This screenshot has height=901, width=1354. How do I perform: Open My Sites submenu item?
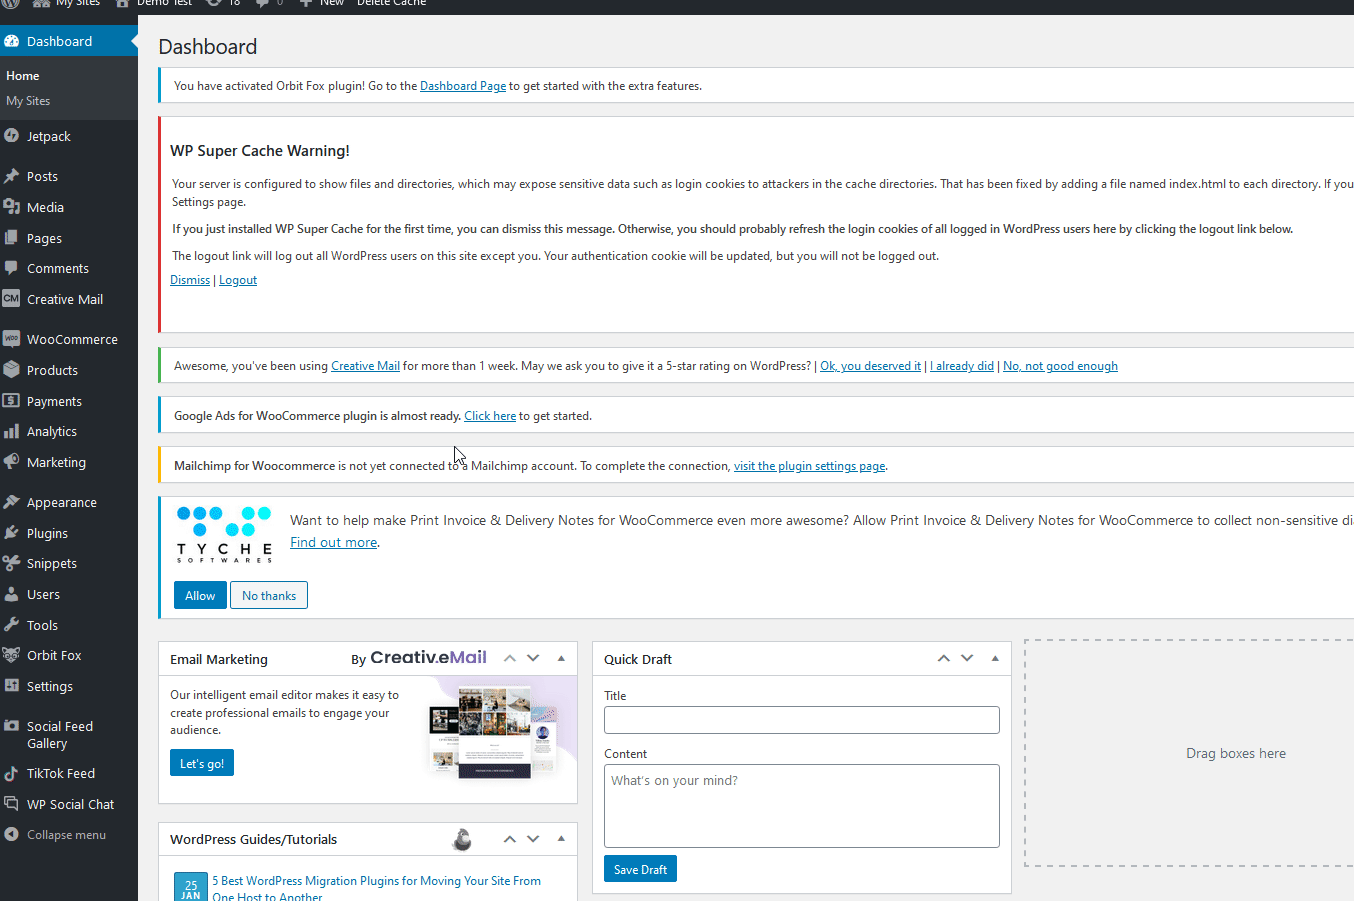(x=28, y=101)
